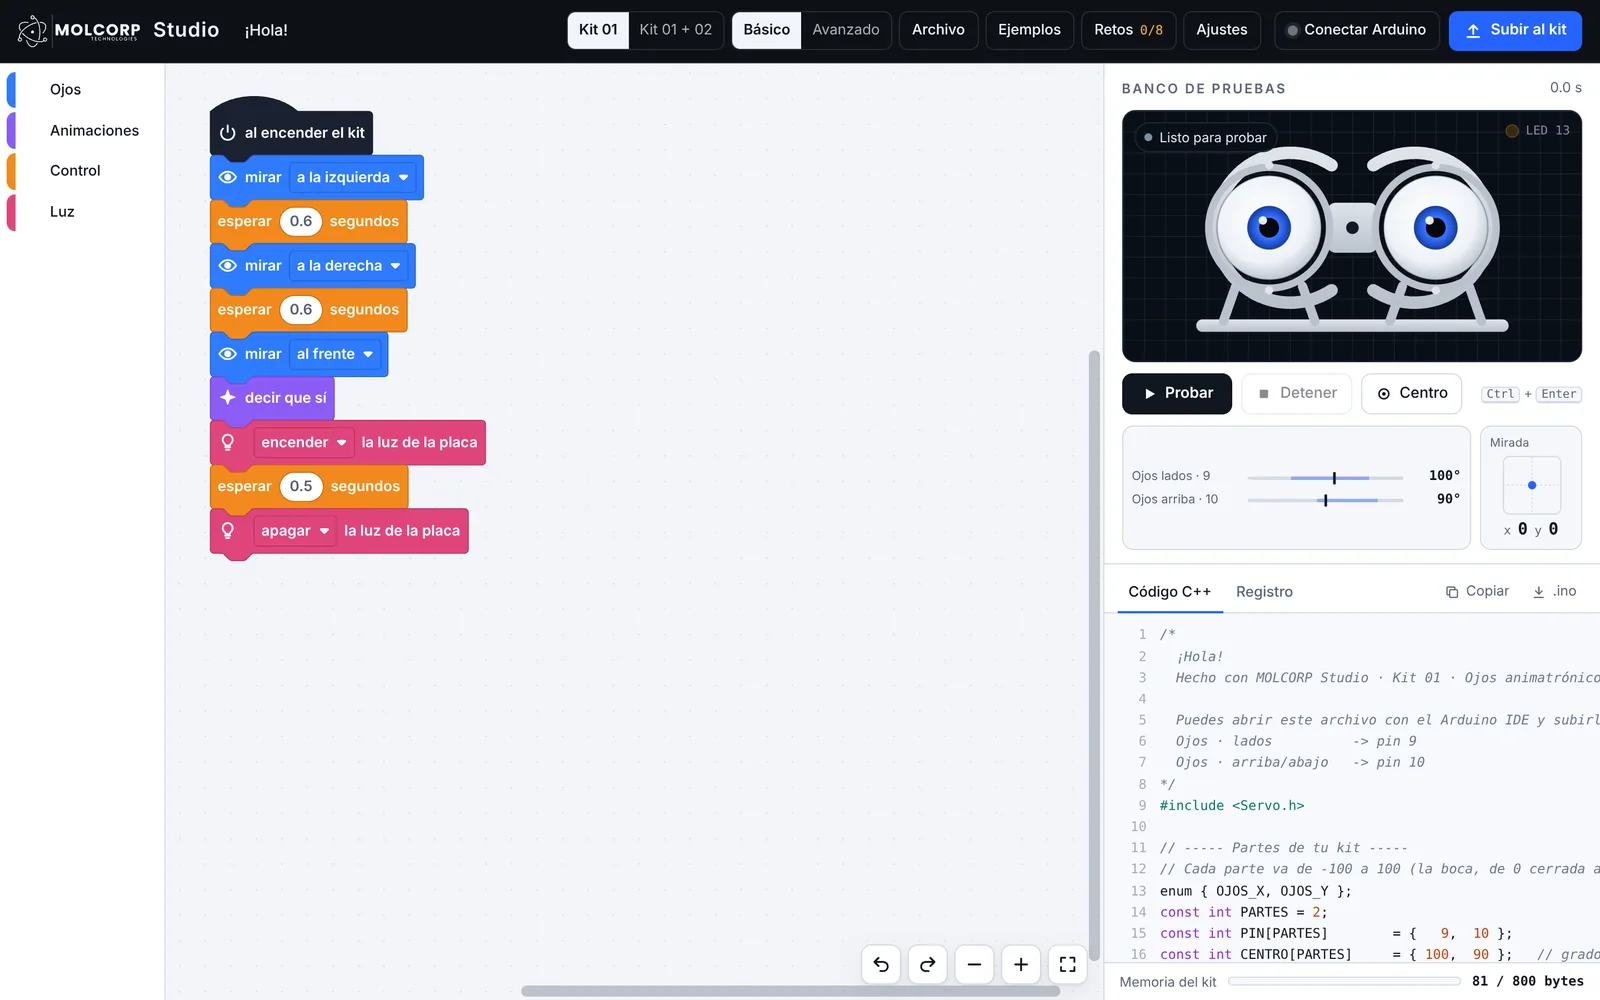Click Subir al kit button

(1515, 30)
